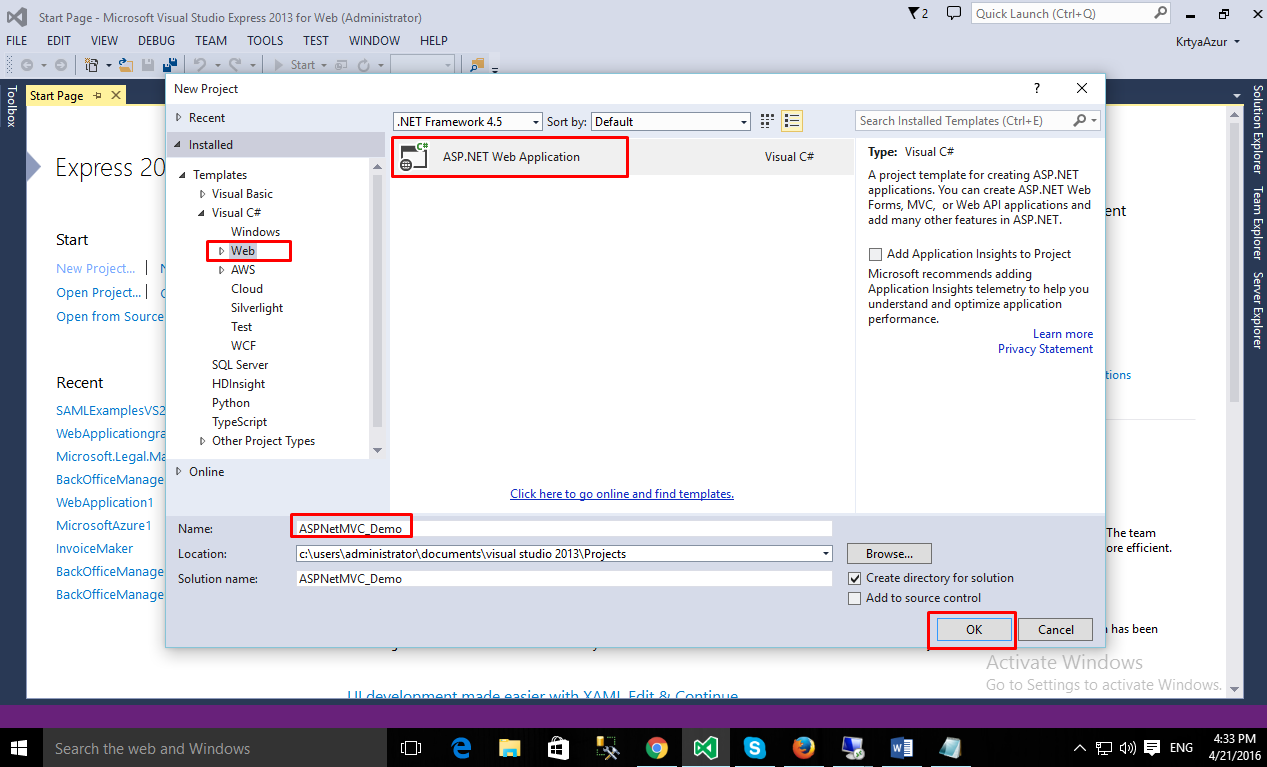Open the Location path dropdown
The height and width of the screenshot is (767, 1267).
[826, 553]
